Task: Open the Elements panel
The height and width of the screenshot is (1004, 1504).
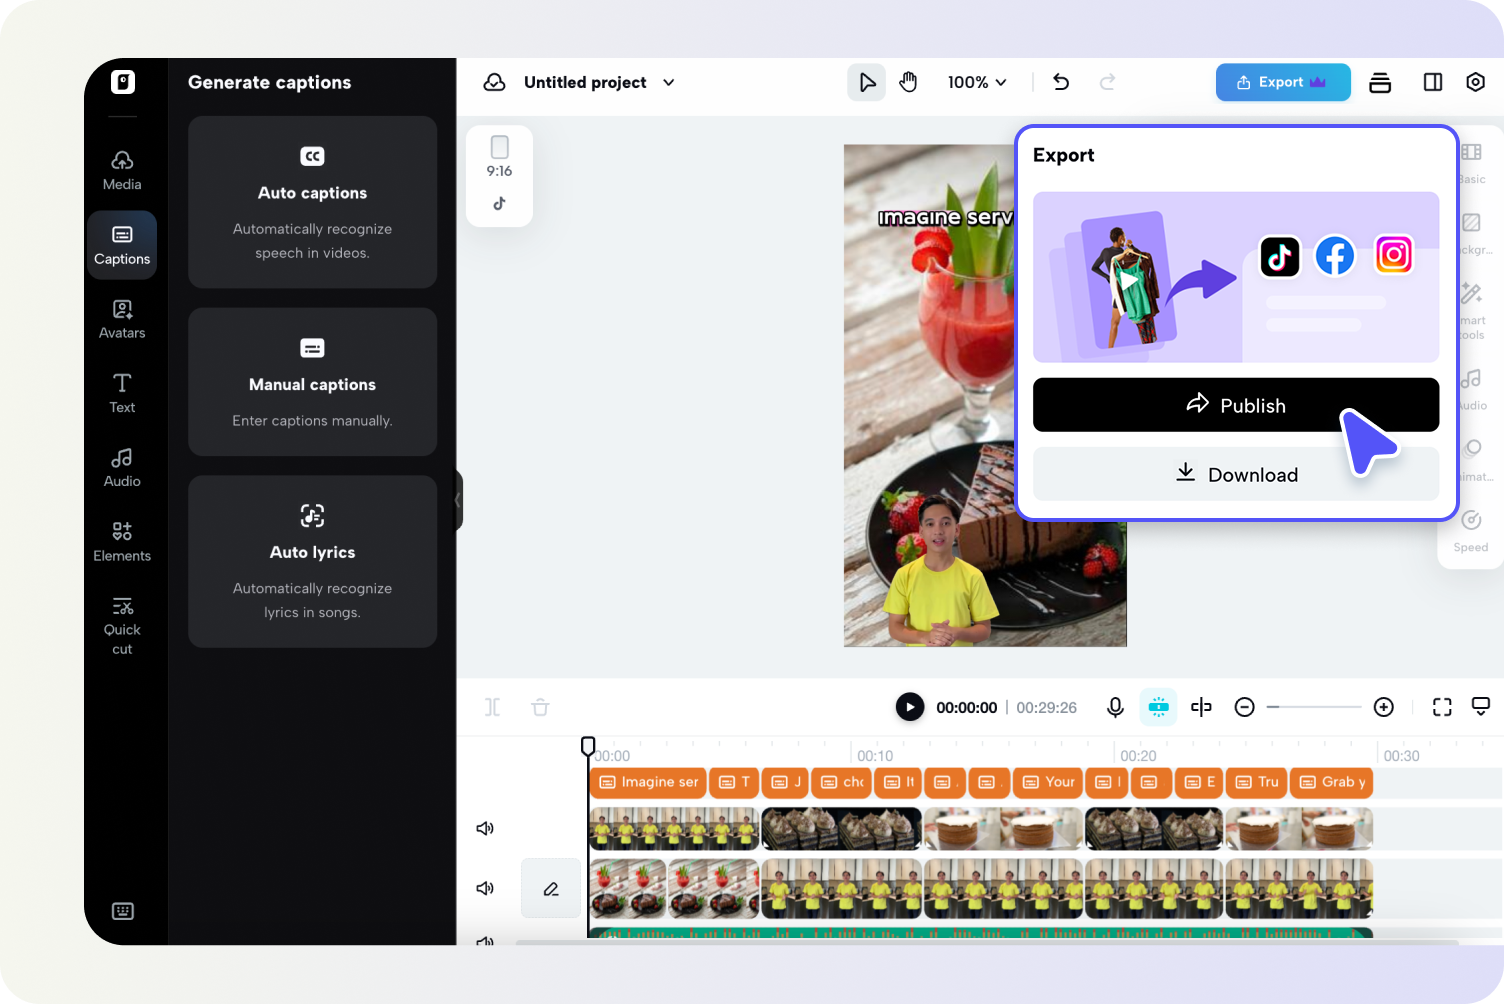Action: [x=122, y=541]
